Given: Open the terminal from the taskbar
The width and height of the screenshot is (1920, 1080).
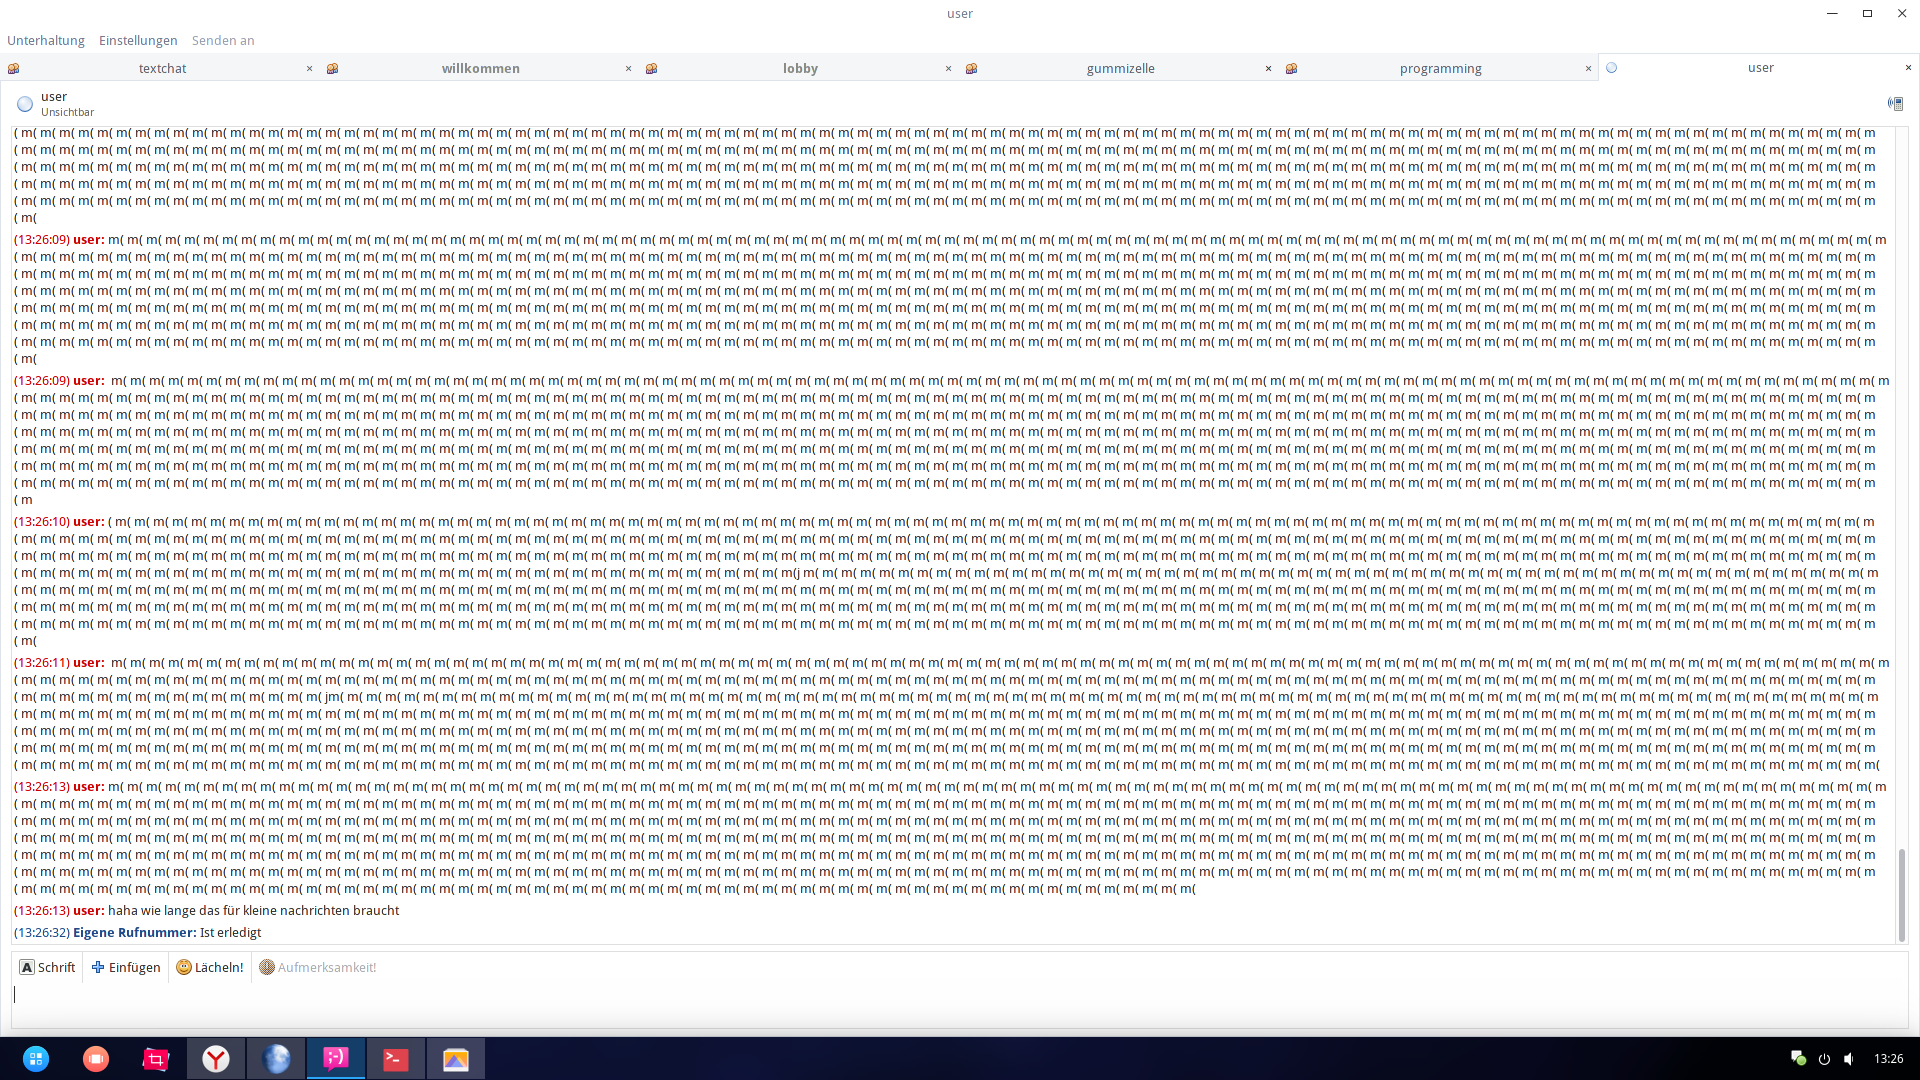Looking at the screenshot, I should click(396, 1059).
